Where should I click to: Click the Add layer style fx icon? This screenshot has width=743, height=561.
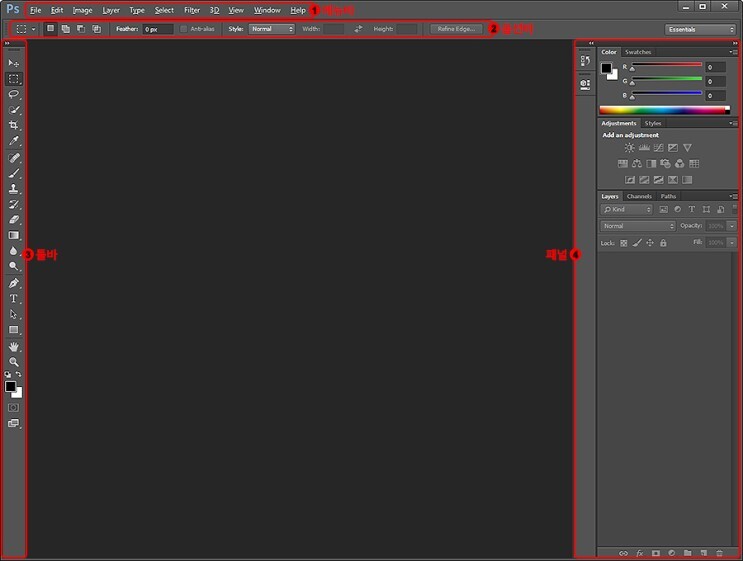tap(639, 553)
